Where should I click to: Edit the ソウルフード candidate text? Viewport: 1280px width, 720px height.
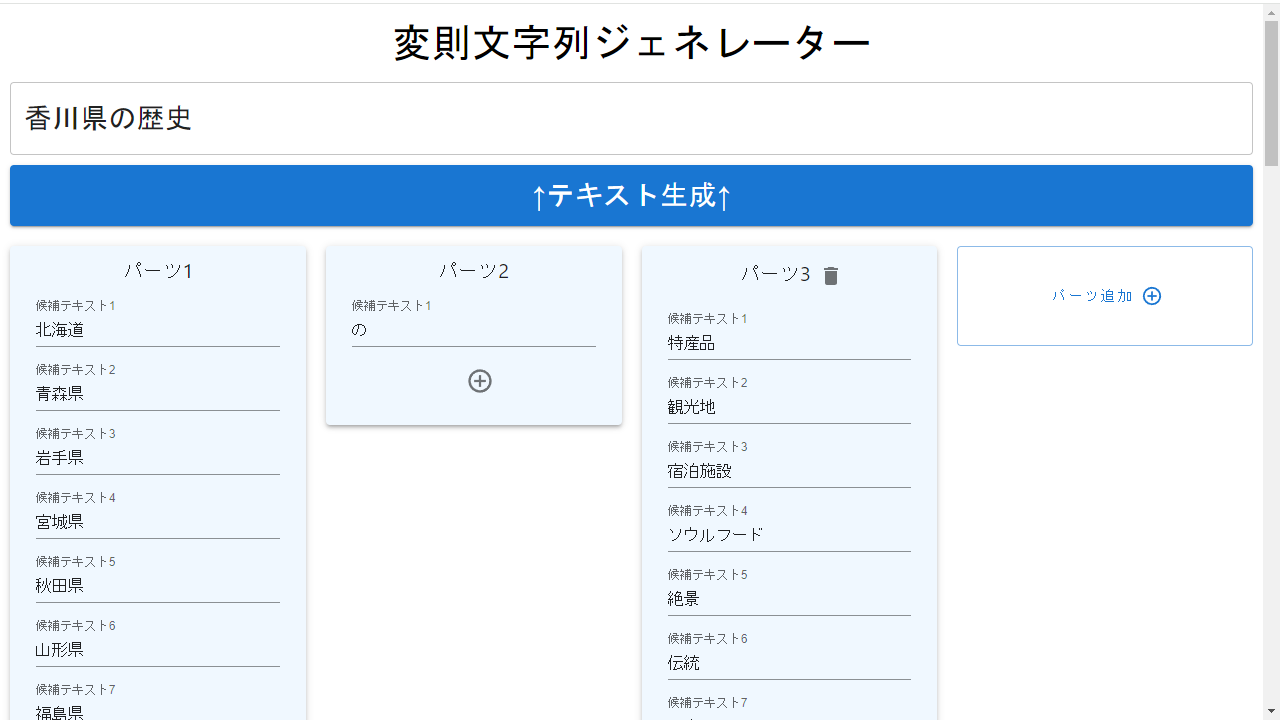point(789,535)
